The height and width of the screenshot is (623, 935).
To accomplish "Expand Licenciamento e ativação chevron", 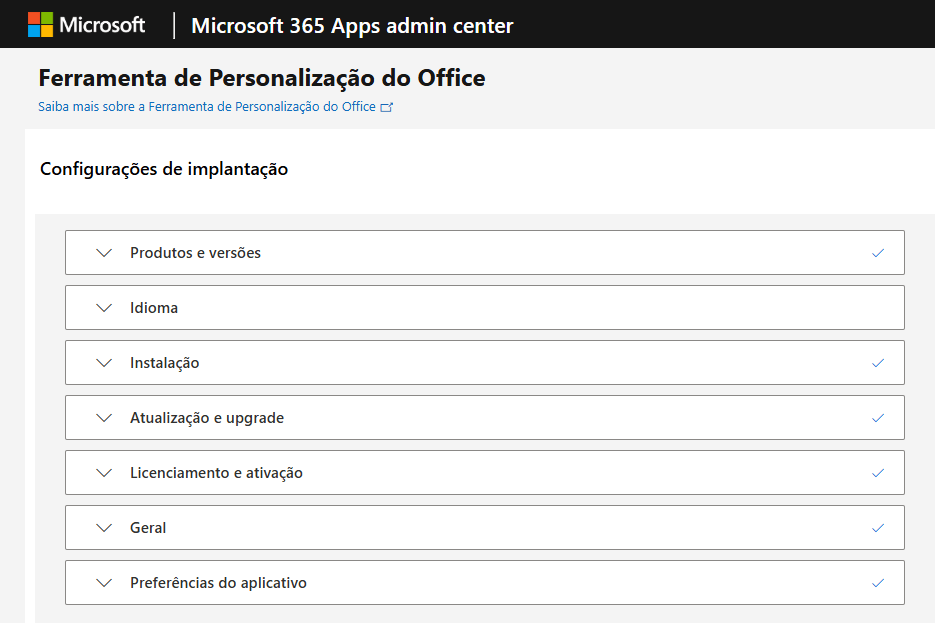I will point(104,473).
